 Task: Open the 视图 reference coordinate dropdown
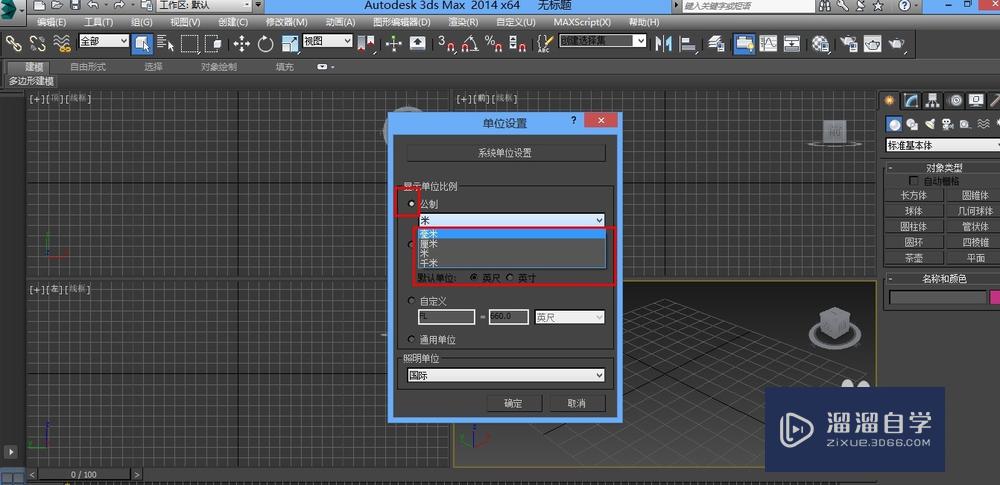click(x=327, y=41)
